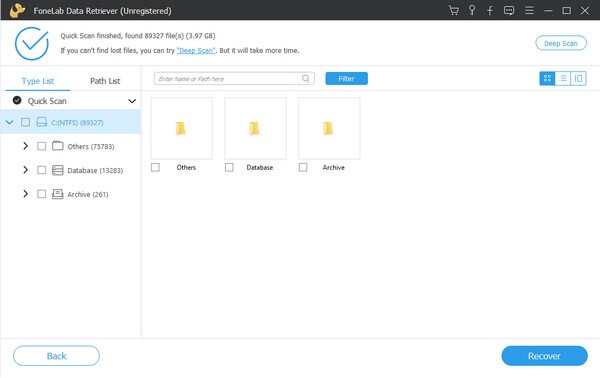The width and height of the screenshot is (600, 378).
Task: Click the C:(NTFS) drive icon
Action: pyautogui.click(x=41, y=122)
